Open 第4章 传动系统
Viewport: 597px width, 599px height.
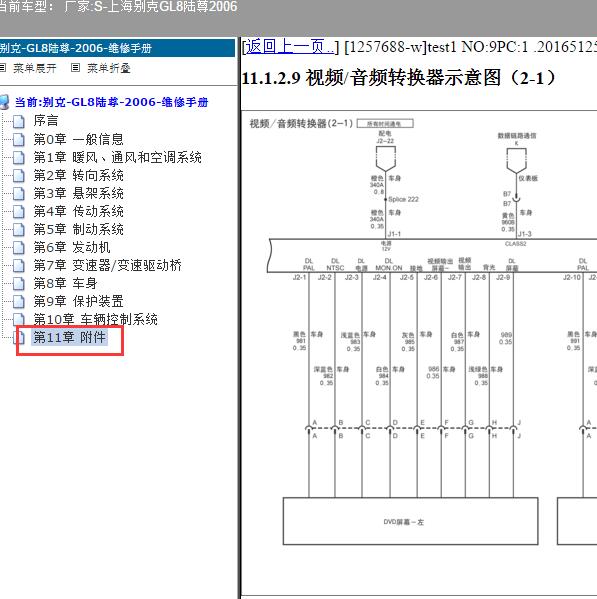click(78, 211)
